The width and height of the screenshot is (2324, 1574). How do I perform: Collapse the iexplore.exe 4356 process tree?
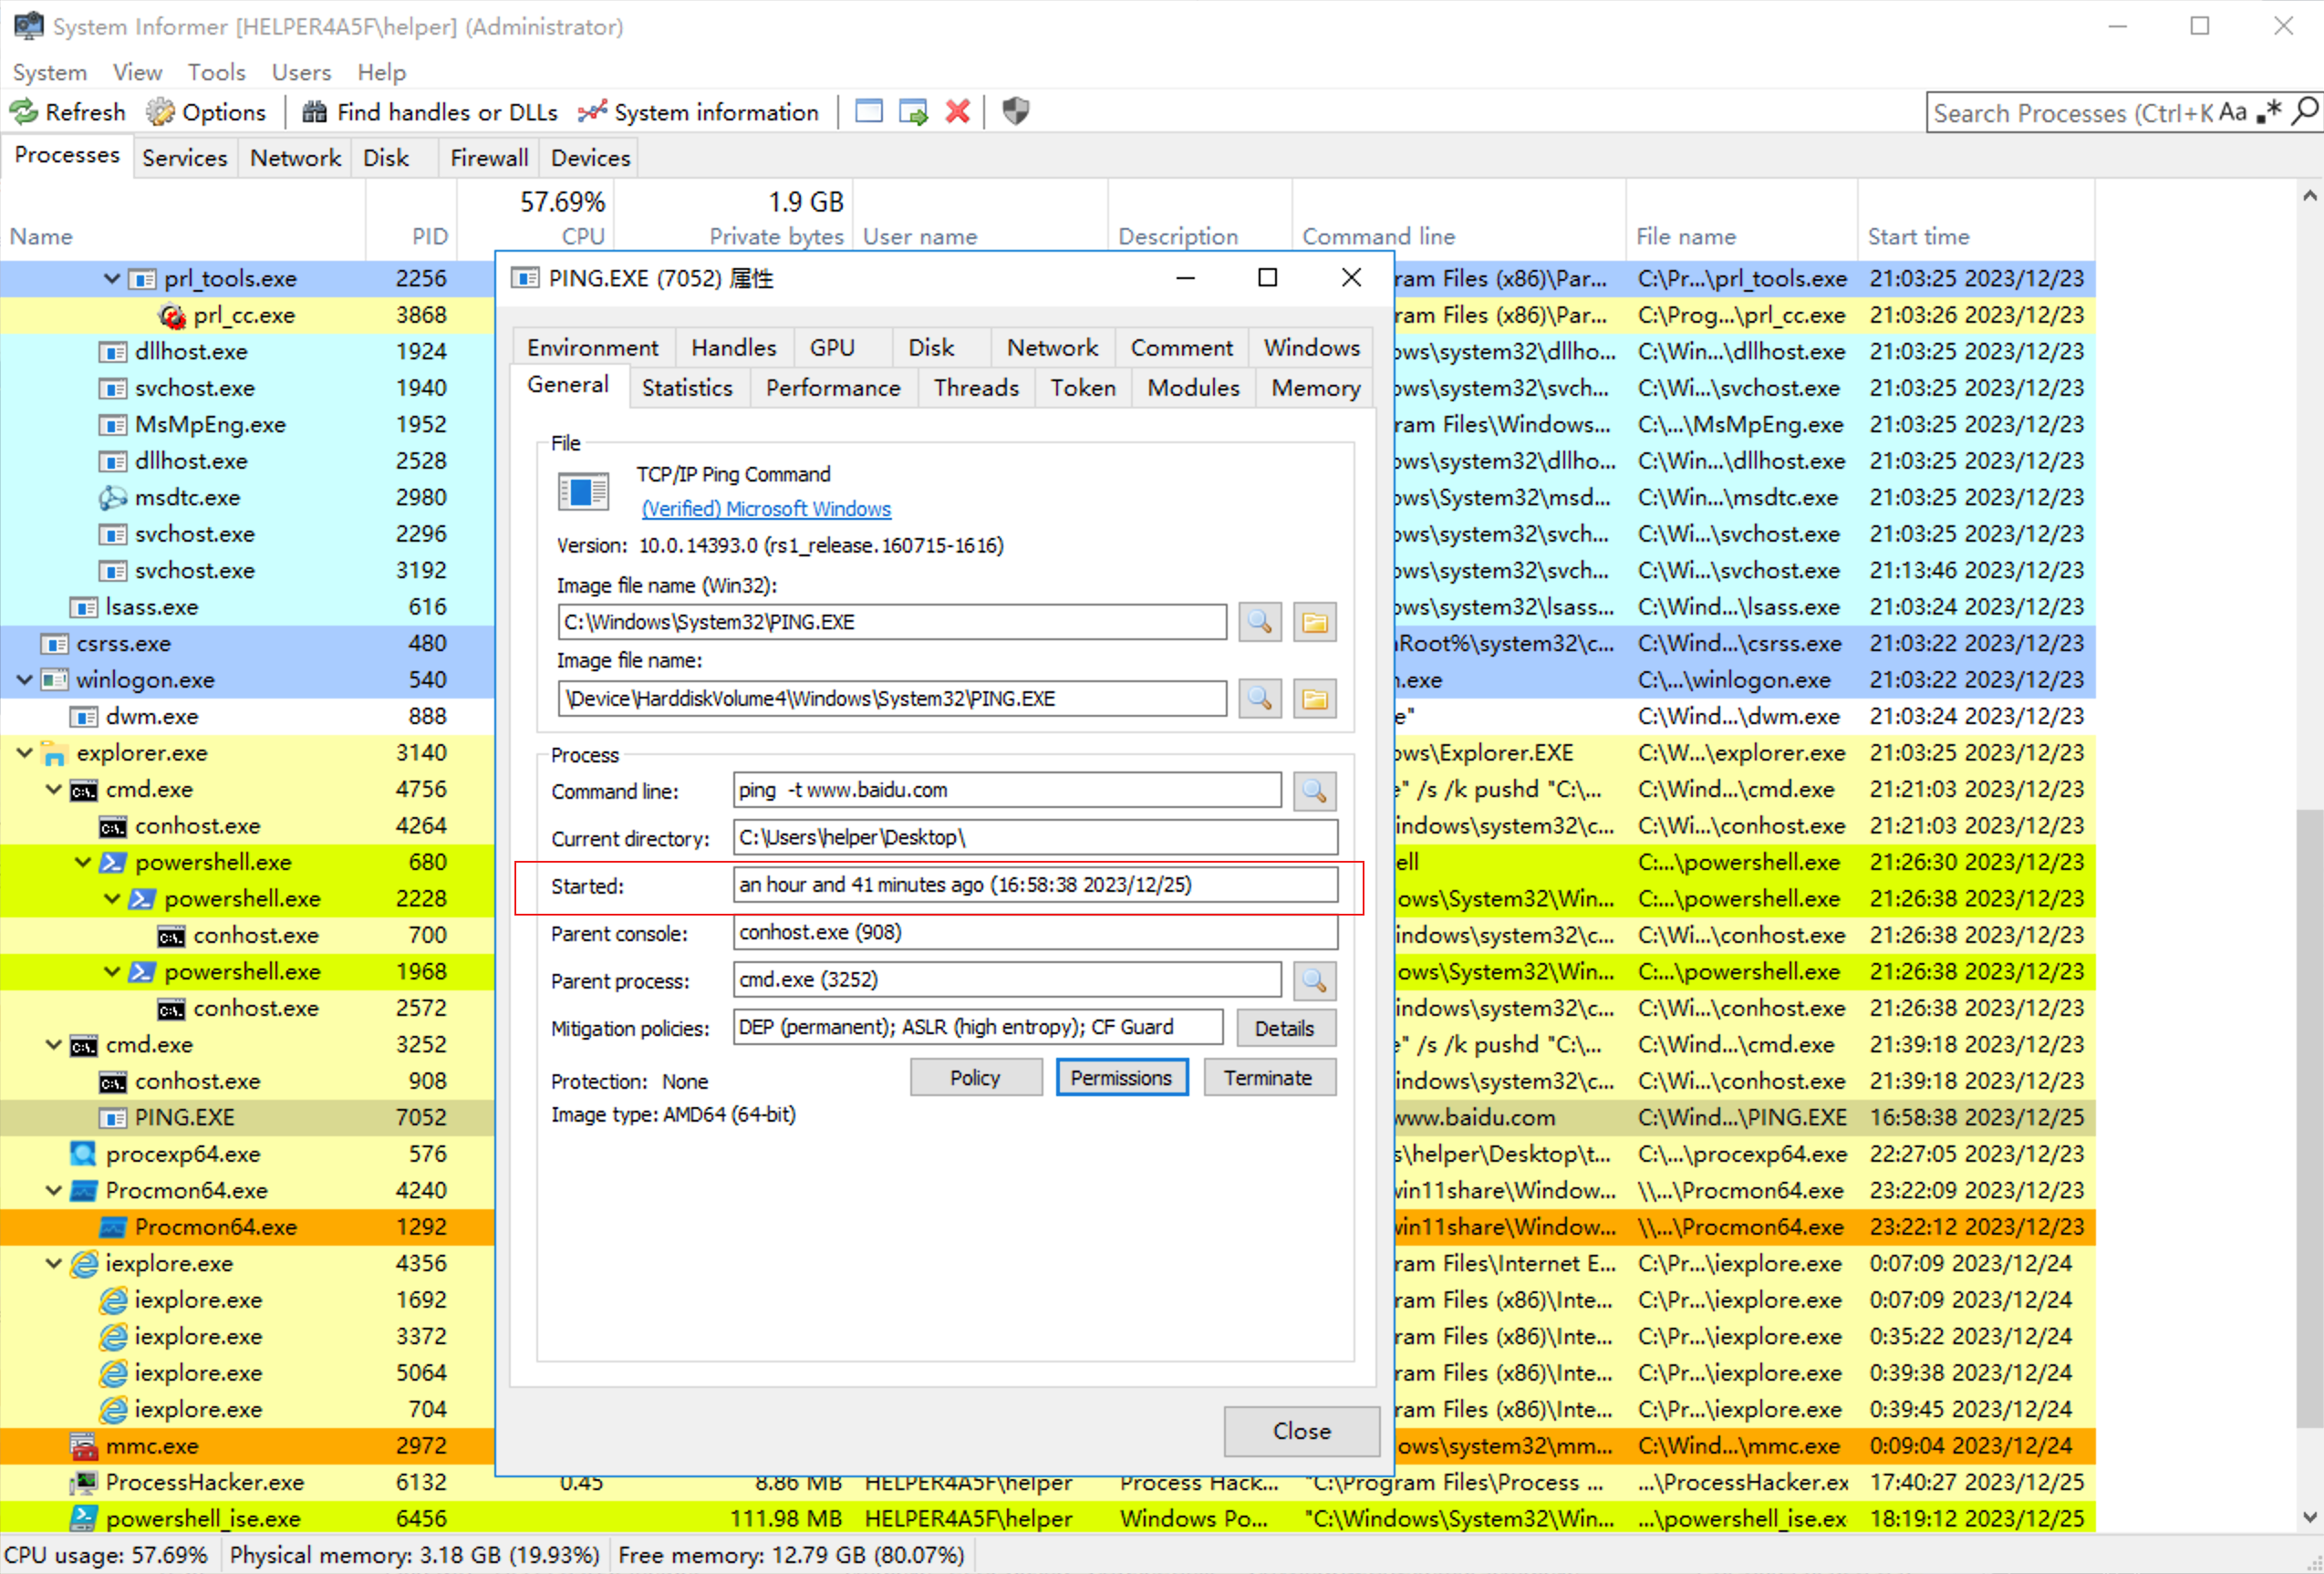[53, 1264]
